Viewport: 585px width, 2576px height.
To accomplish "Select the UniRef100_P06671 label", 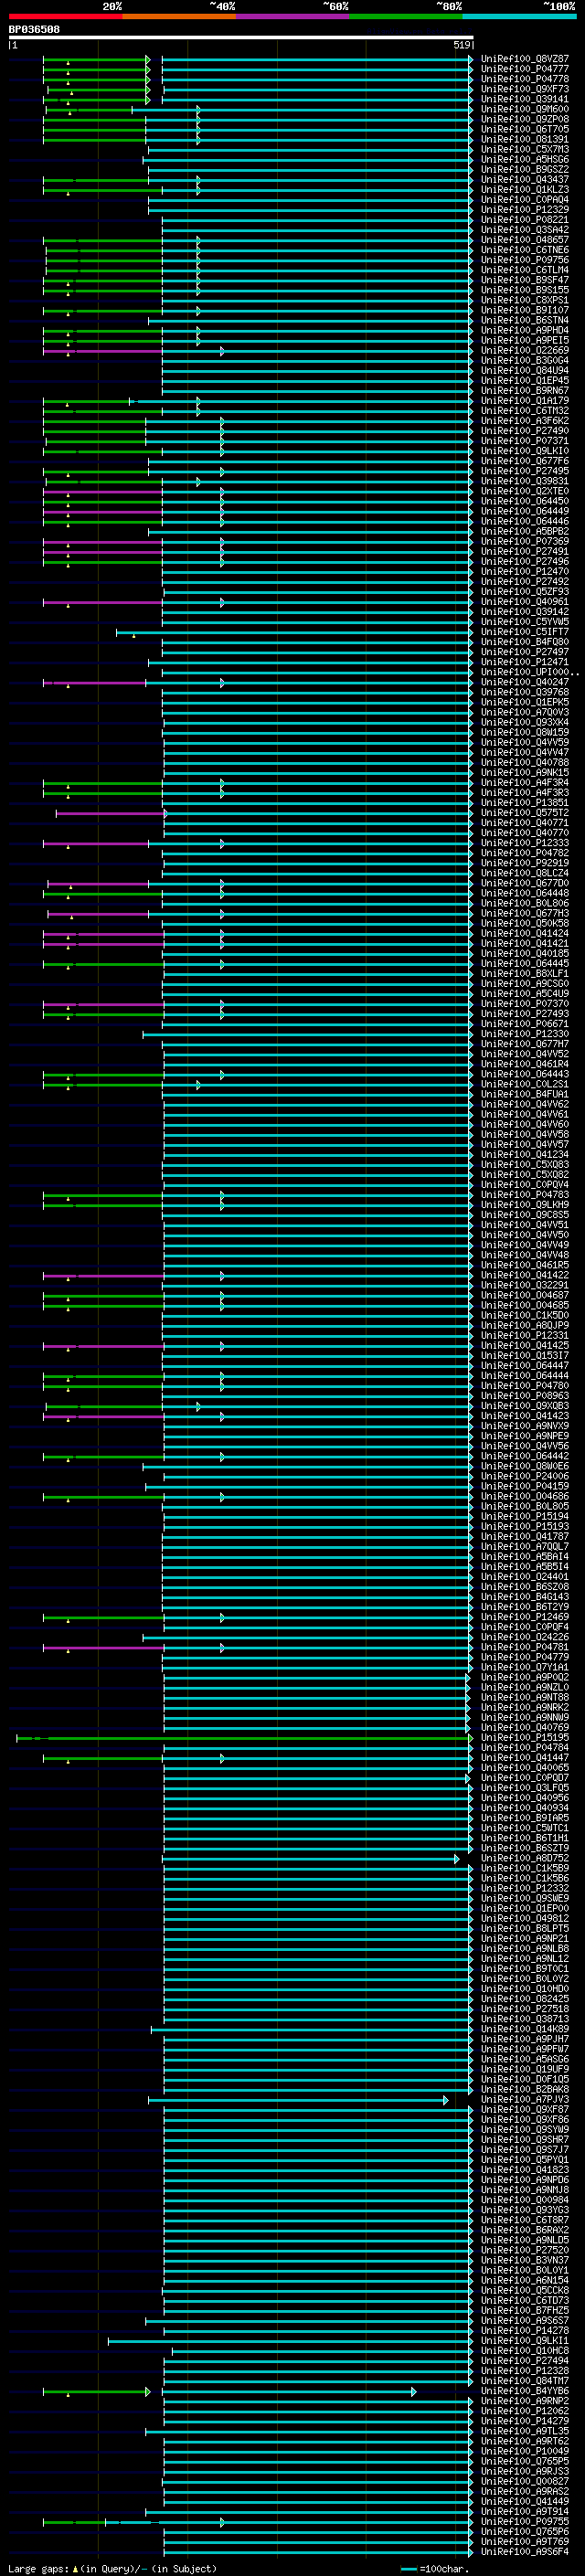I will click(x=525, y=1024).
